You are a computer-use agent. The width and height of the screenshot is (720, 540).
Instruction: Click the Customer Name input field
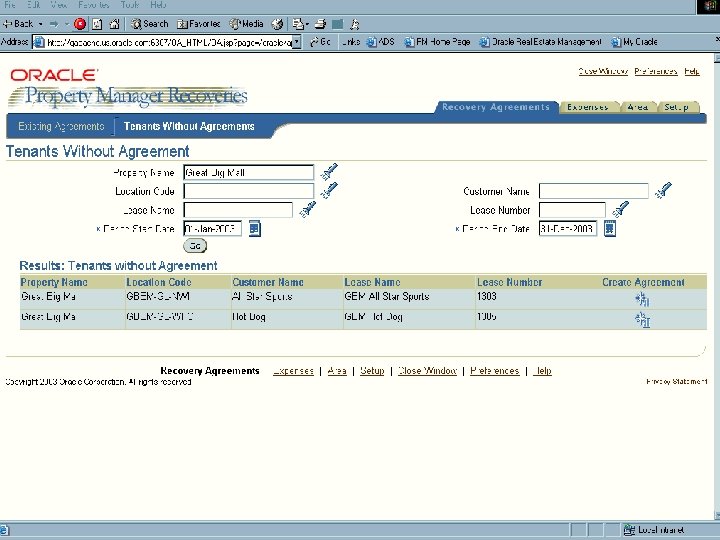click(593, 191)
